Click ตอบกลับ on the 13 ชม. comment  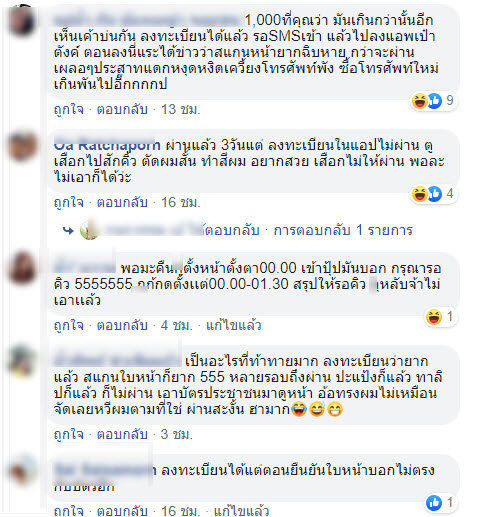tap(122, 109)
